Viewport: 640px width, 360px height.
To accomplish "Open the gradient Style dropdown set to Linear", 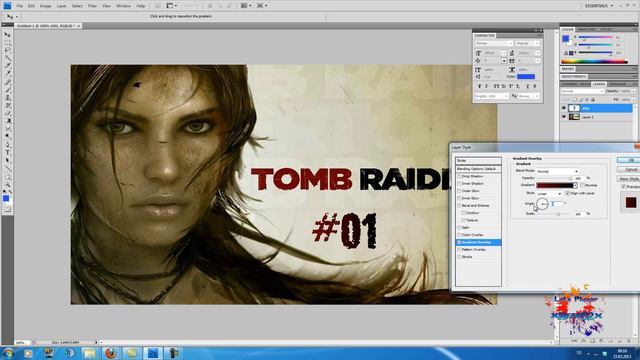I will (x=549, y=193).
